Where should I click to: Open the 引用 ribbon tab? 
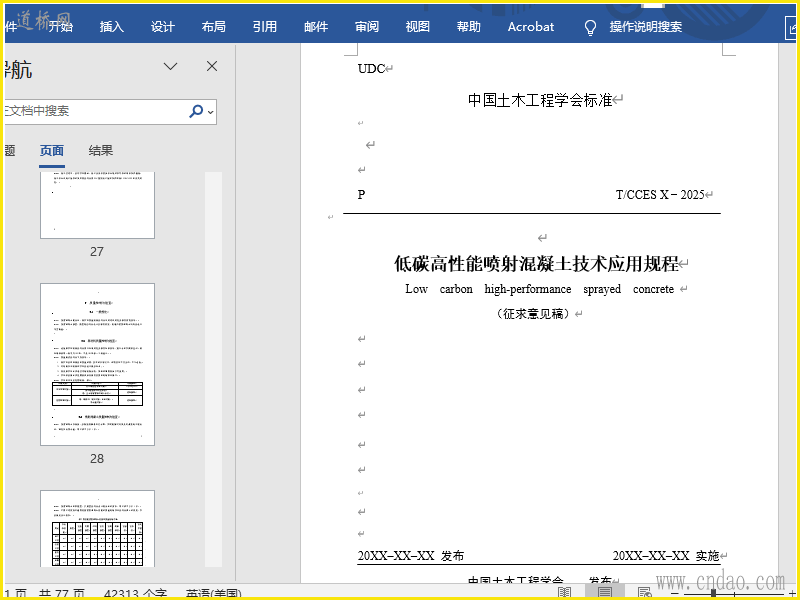[265, 27]
